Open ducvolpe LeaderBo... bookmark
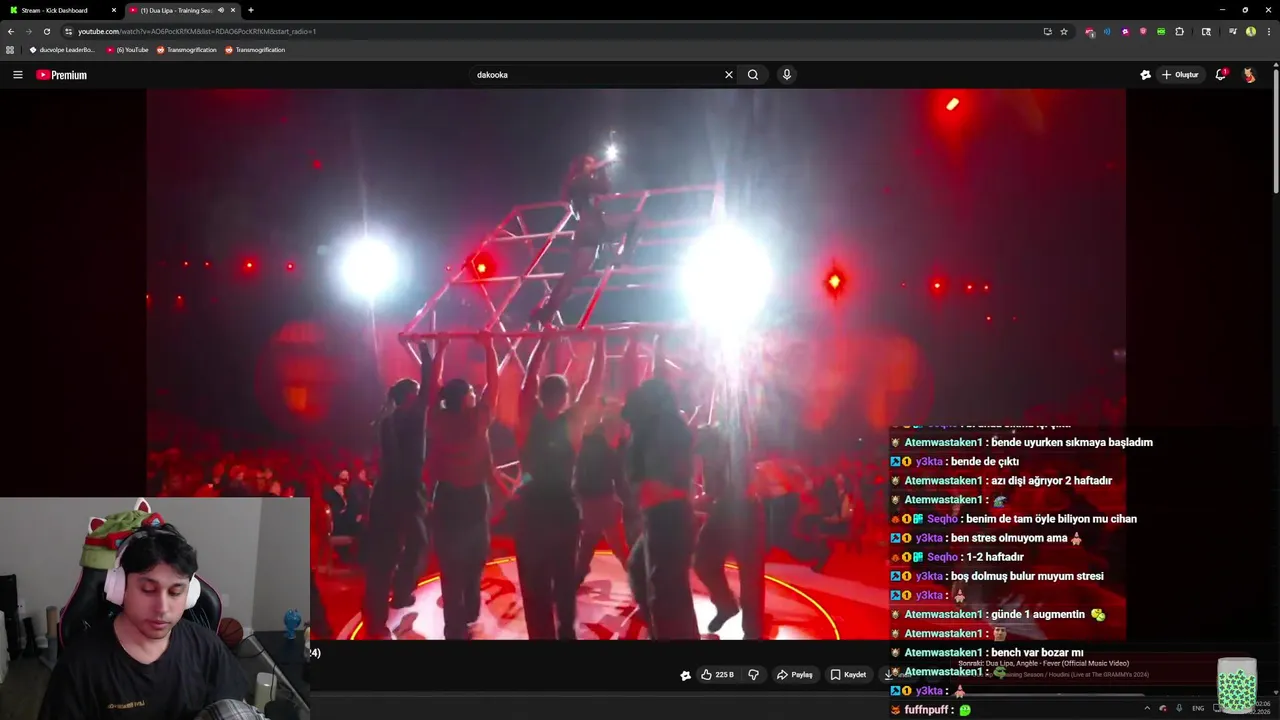Image resolution: width=1280 pixels, height=720 pixels. pyautogui.click(x=61, y=50)
